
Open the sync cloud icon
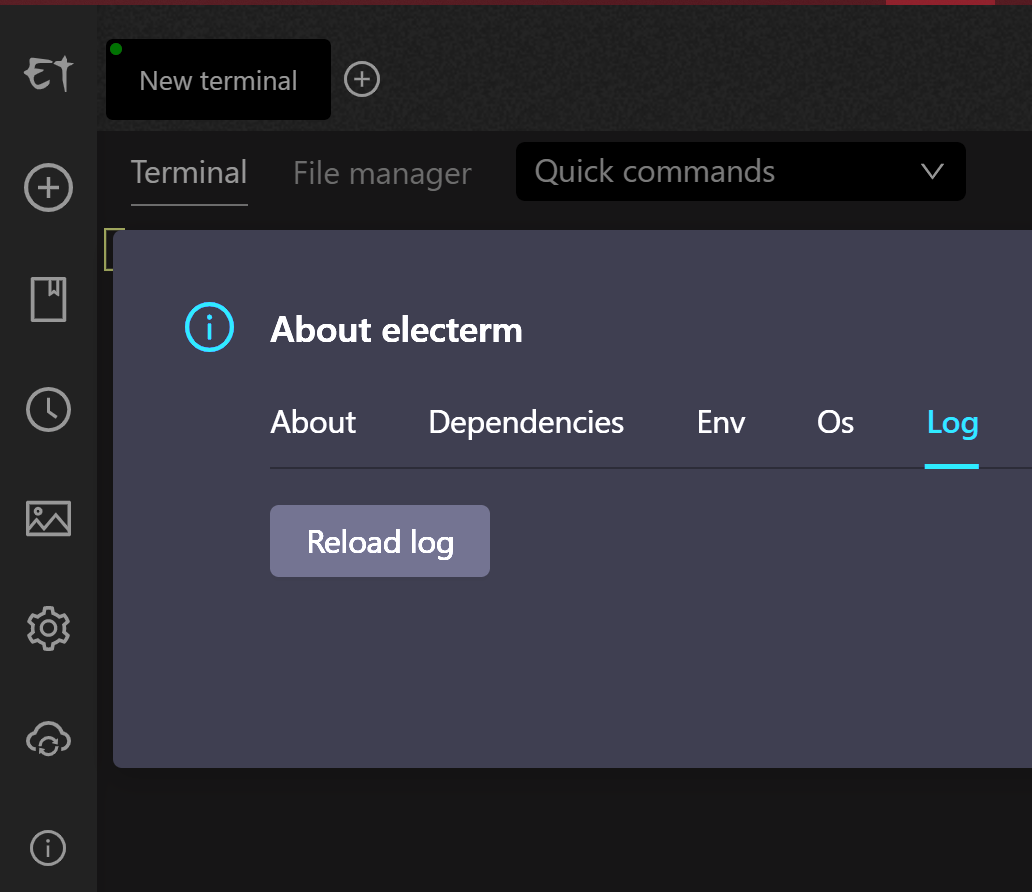(x=47, y=739)
